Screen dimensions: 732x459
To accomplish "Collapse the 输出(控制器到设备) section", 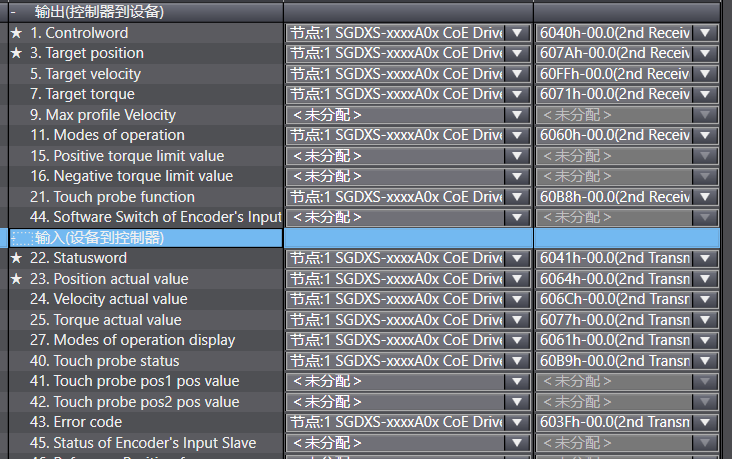I will tap(13, 12).
